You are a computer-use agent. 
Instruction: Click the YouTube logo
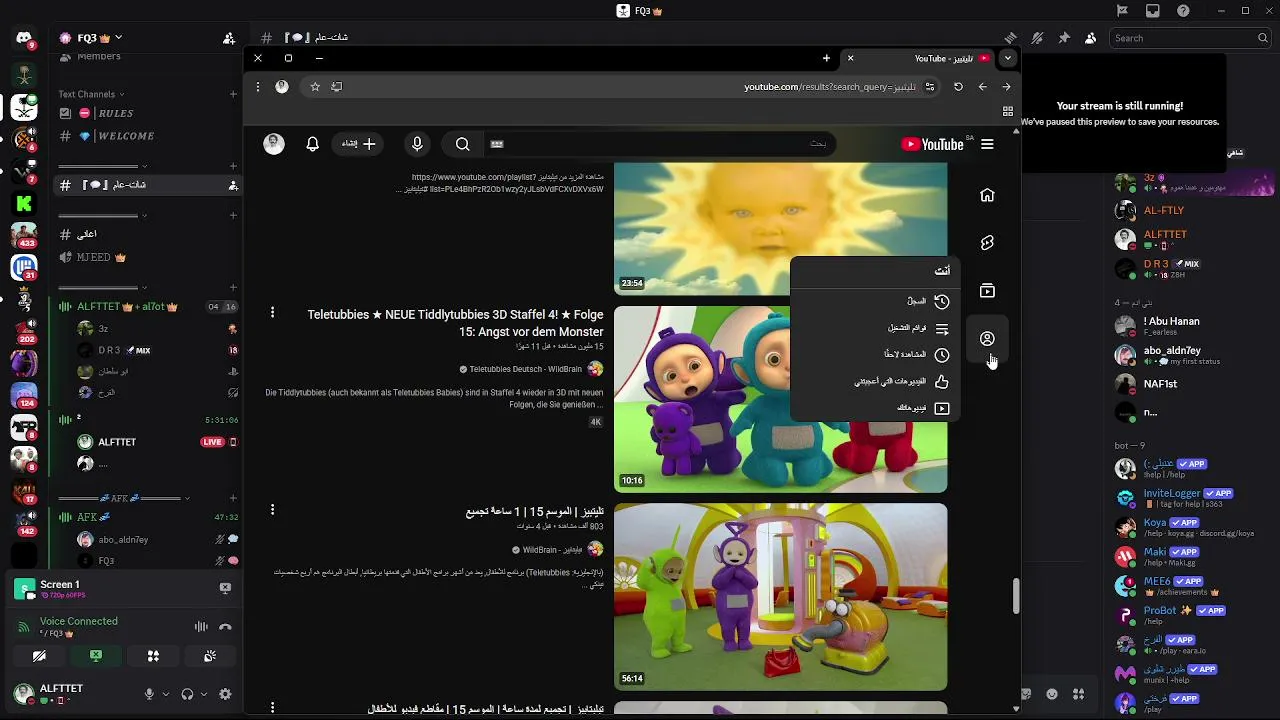[932, 144]
